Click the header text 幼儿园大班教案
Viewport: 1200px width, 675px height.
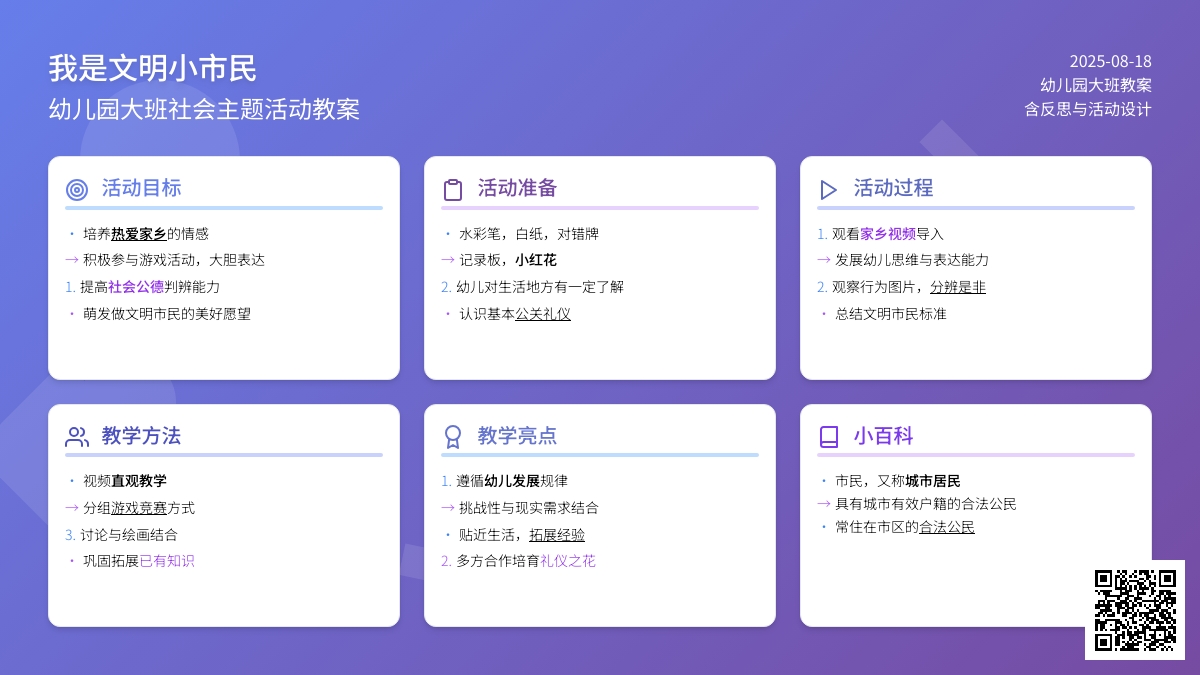[1096, 85]
